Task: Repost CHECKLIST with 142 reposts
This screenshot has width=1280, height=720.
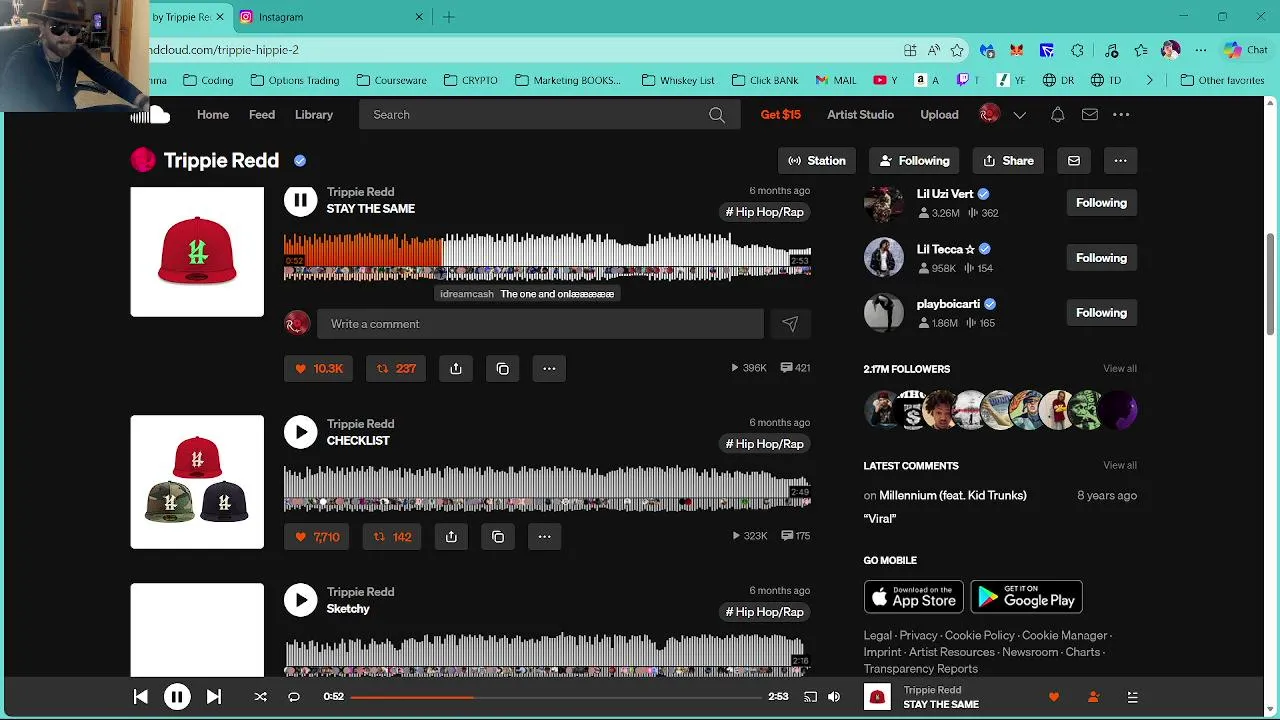Action: coord(392,537)
